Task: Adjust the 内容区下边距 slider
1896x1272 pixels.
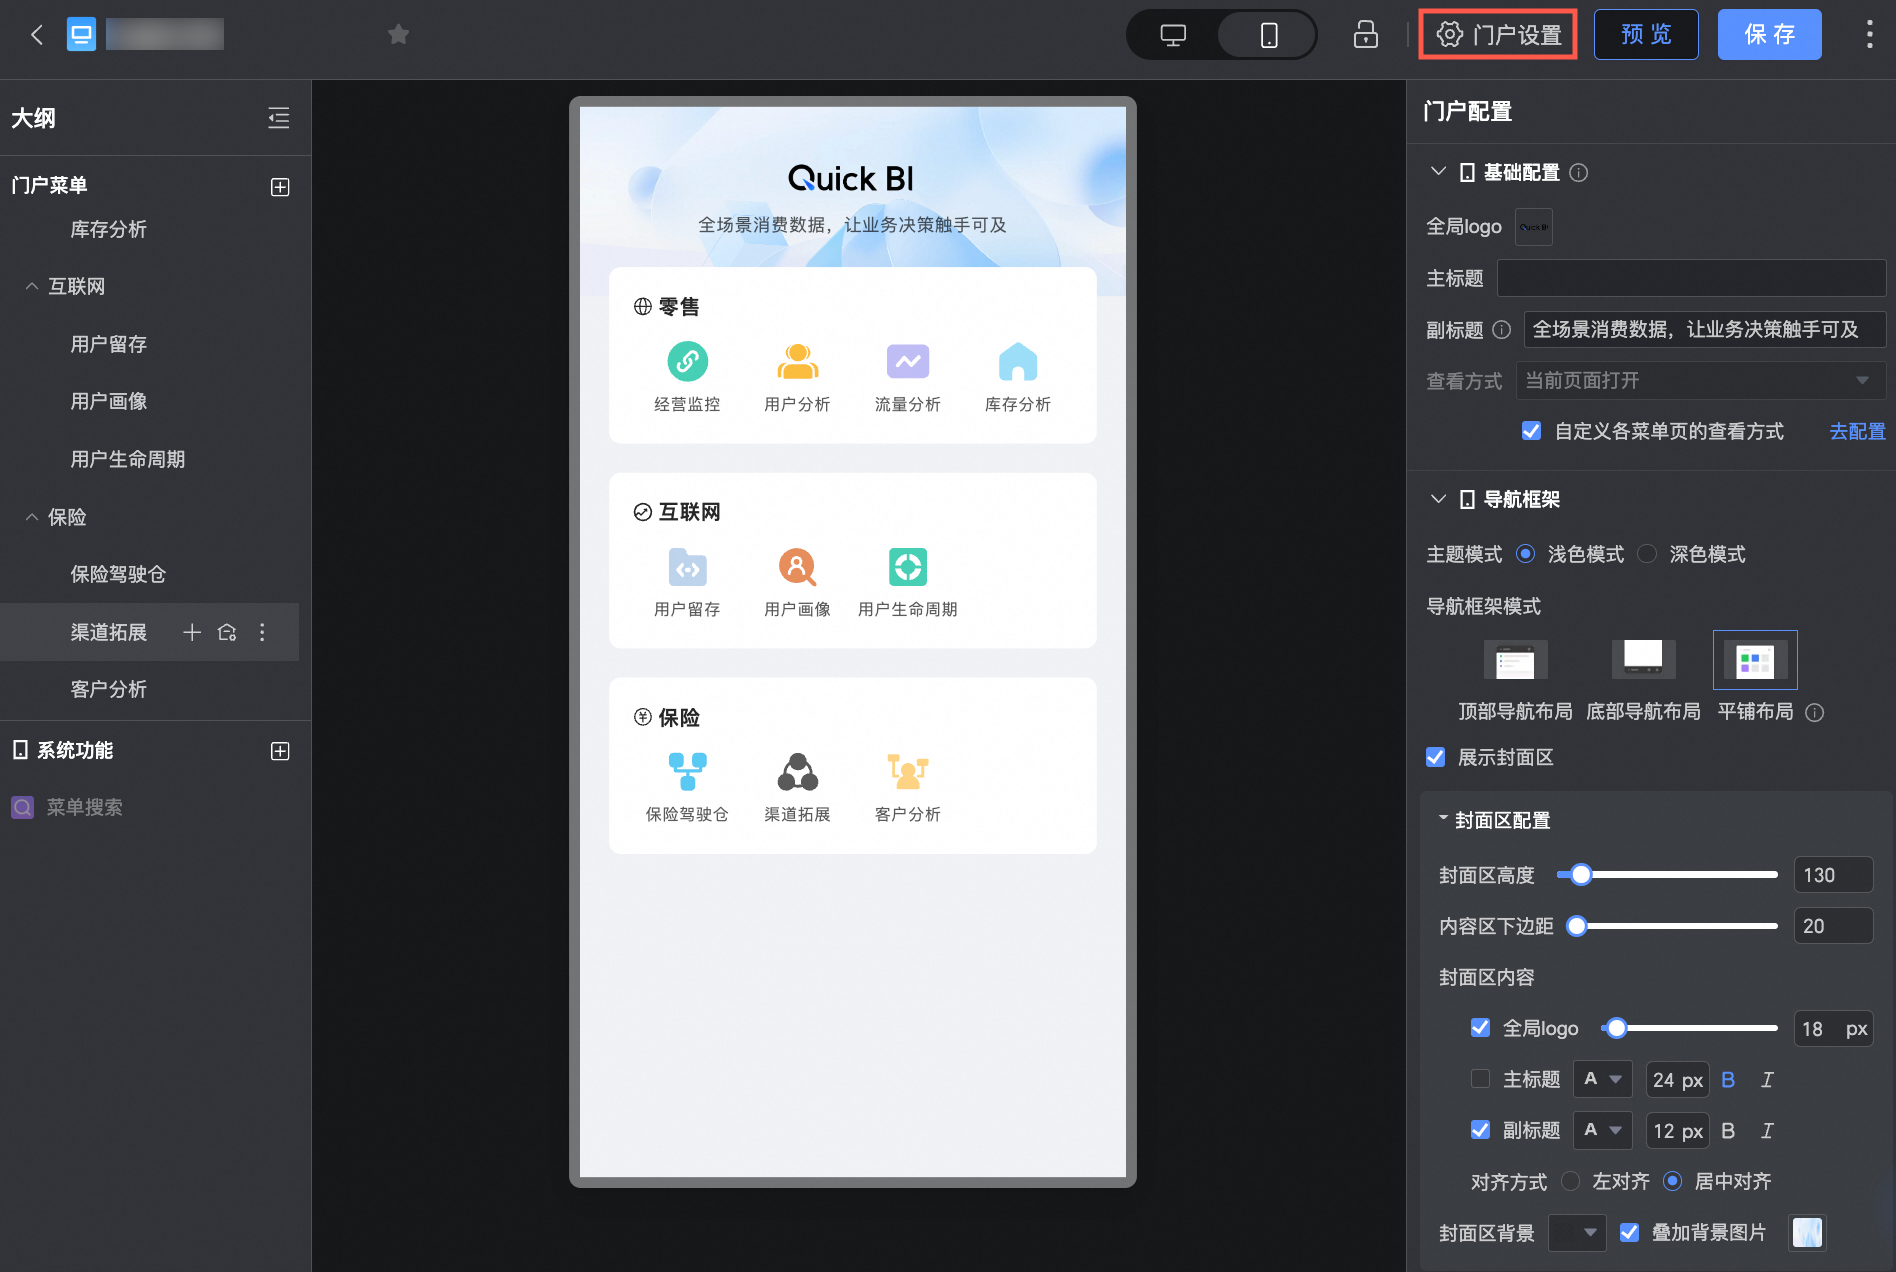Action: click(1577, 926)
